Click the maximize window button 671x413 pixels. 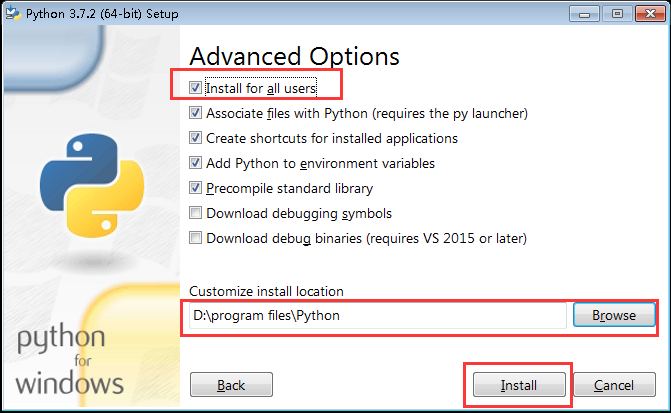point(617,14)
